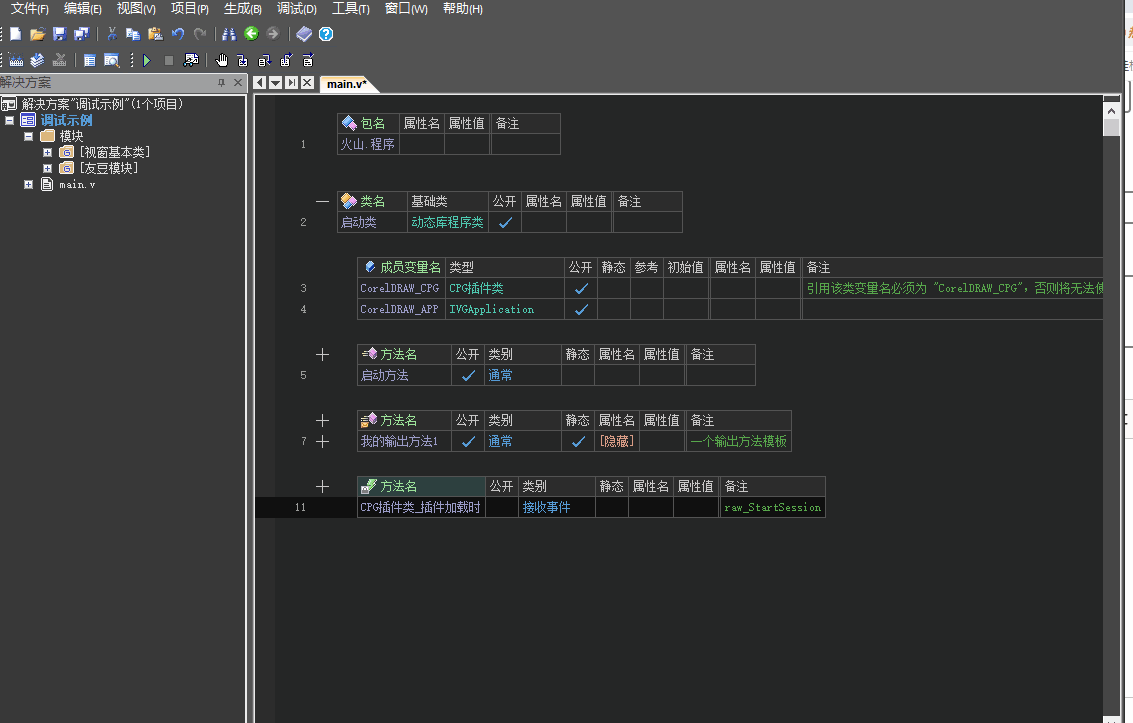
Task: Click the New file toolbar icon
Action: pos(15,34)
